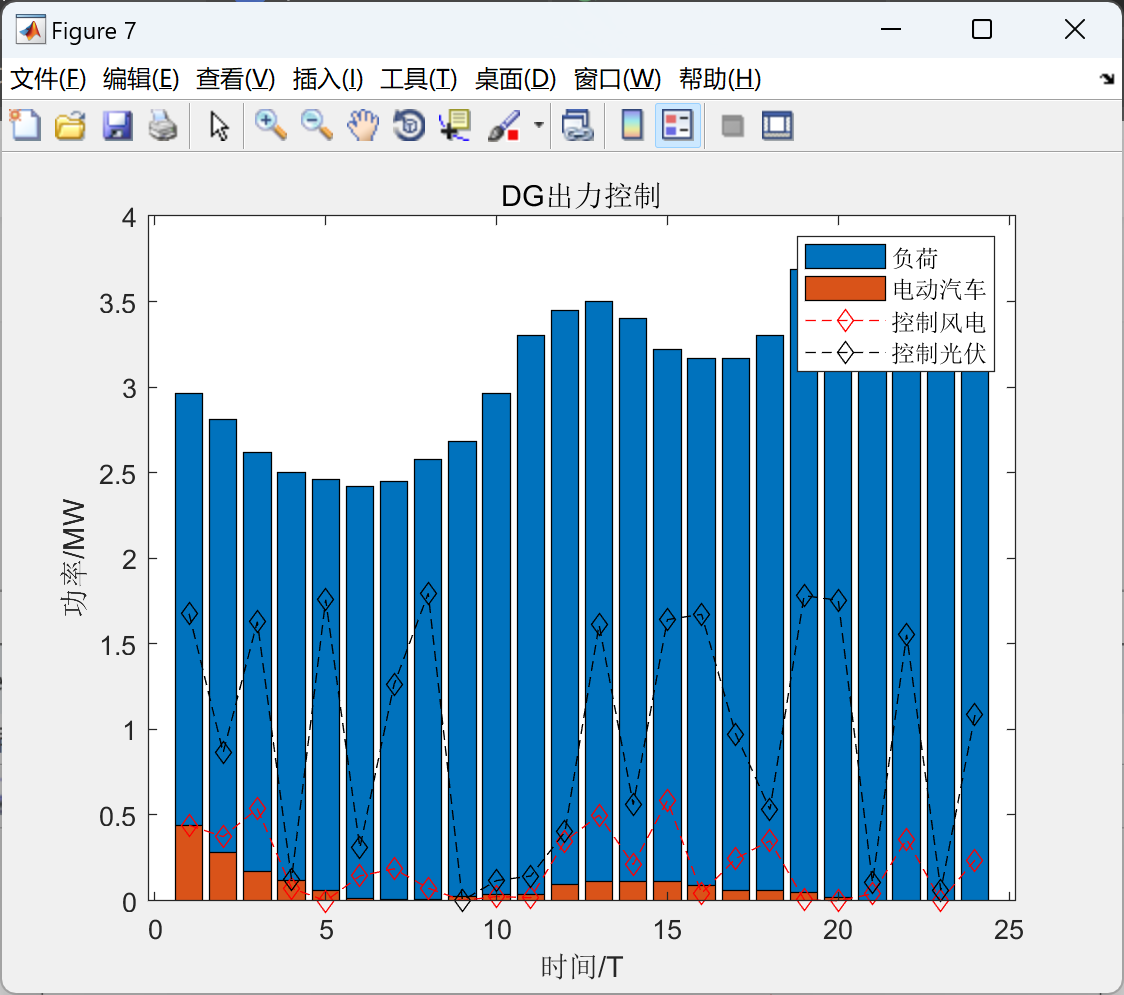The height and width of the screenshot is (995, 1124).
Task: Save the figure using floppy disk icon
Action: pos(117,125)
